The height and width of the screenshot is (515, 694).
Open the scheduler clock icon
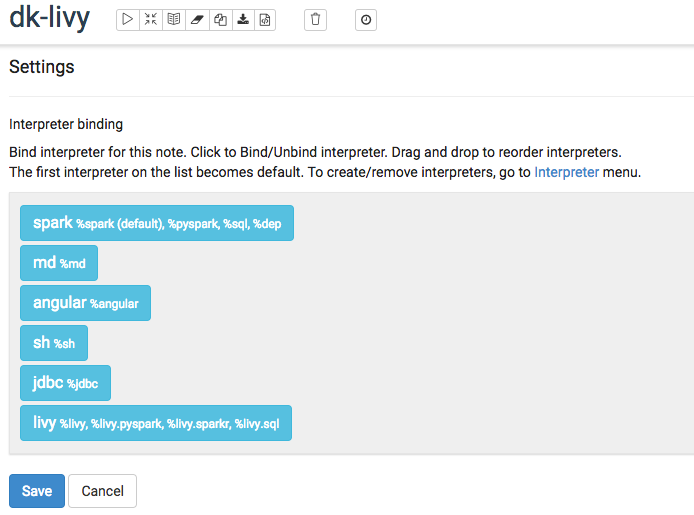(x=366, y=20)
